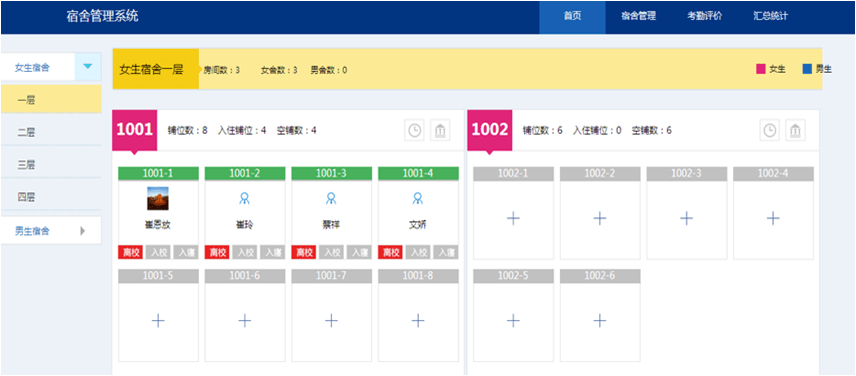Screen dimensions: 856x376
Task: Click the building icon for room 1001
Action: 440,131
